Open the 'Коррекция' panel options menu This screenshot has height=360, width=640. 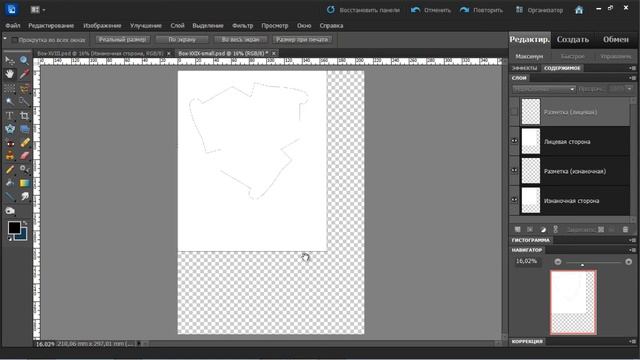[632, 342]
